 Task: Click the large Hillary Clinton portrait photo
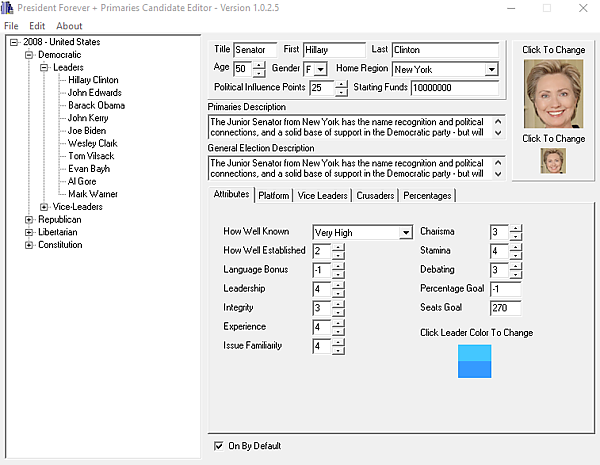(553, 94)
